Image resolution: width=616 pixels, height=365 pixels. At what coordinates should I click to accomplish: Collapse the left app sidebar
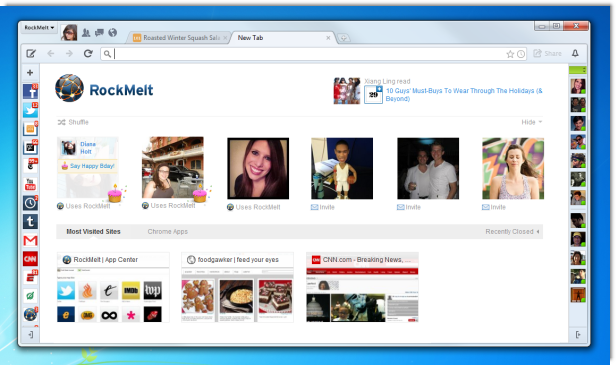pyautogui.click(x=30, y=335)
